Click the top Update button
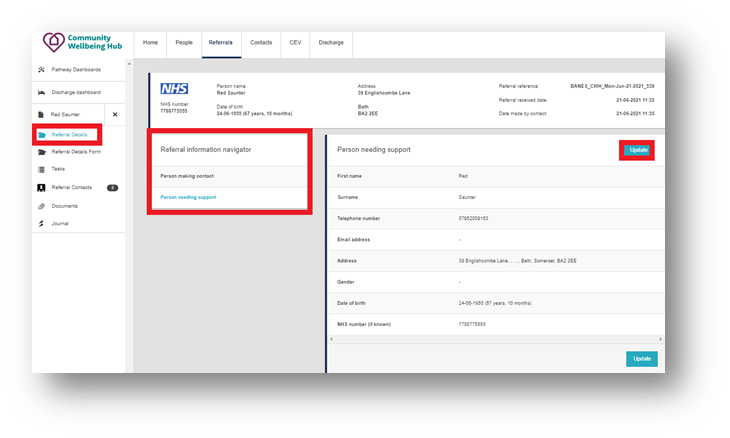 coord(638,150)
